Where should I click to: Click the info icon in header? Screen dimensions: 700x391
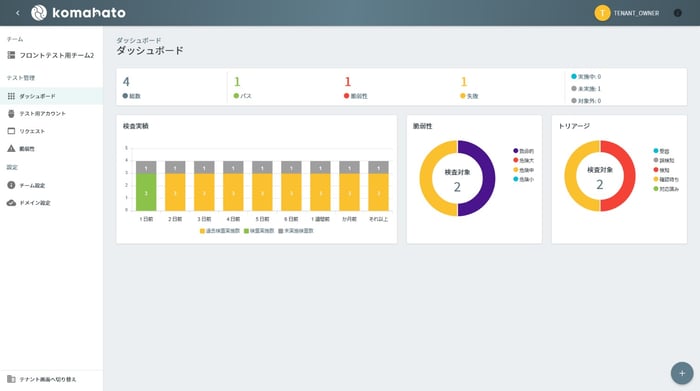pyautogui.click(x=677, y=13)
